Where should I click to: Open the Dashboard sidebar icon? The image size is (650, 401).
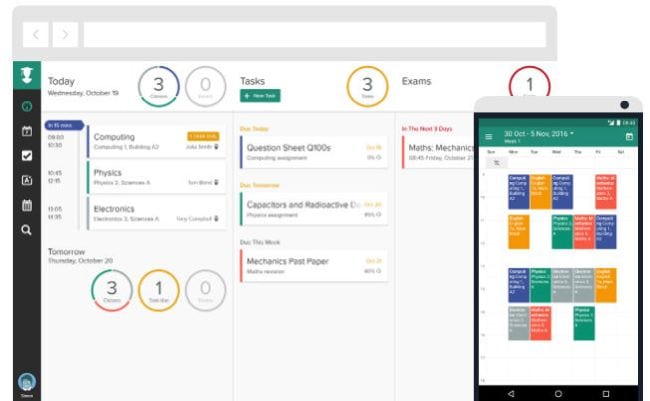click(26, 106)
